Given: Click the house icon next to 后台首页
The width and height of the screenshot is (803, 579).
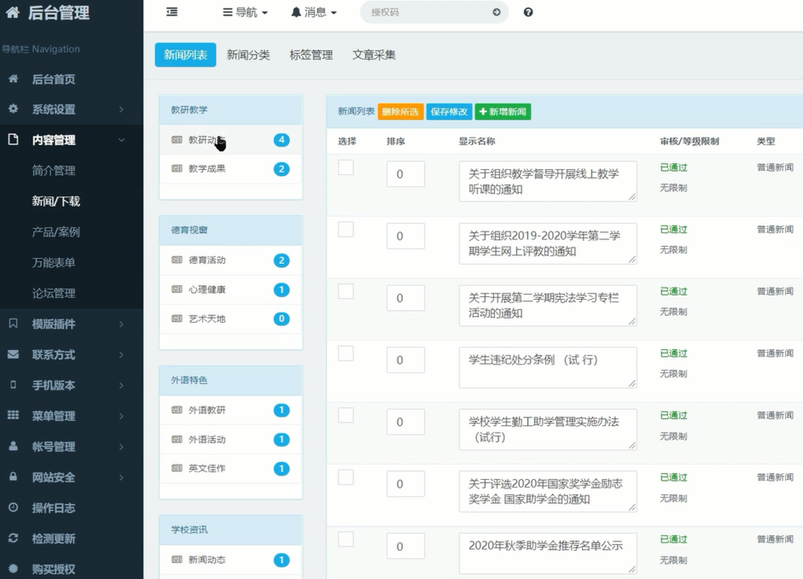Looking at the screenshot, I should click(13, 79).
